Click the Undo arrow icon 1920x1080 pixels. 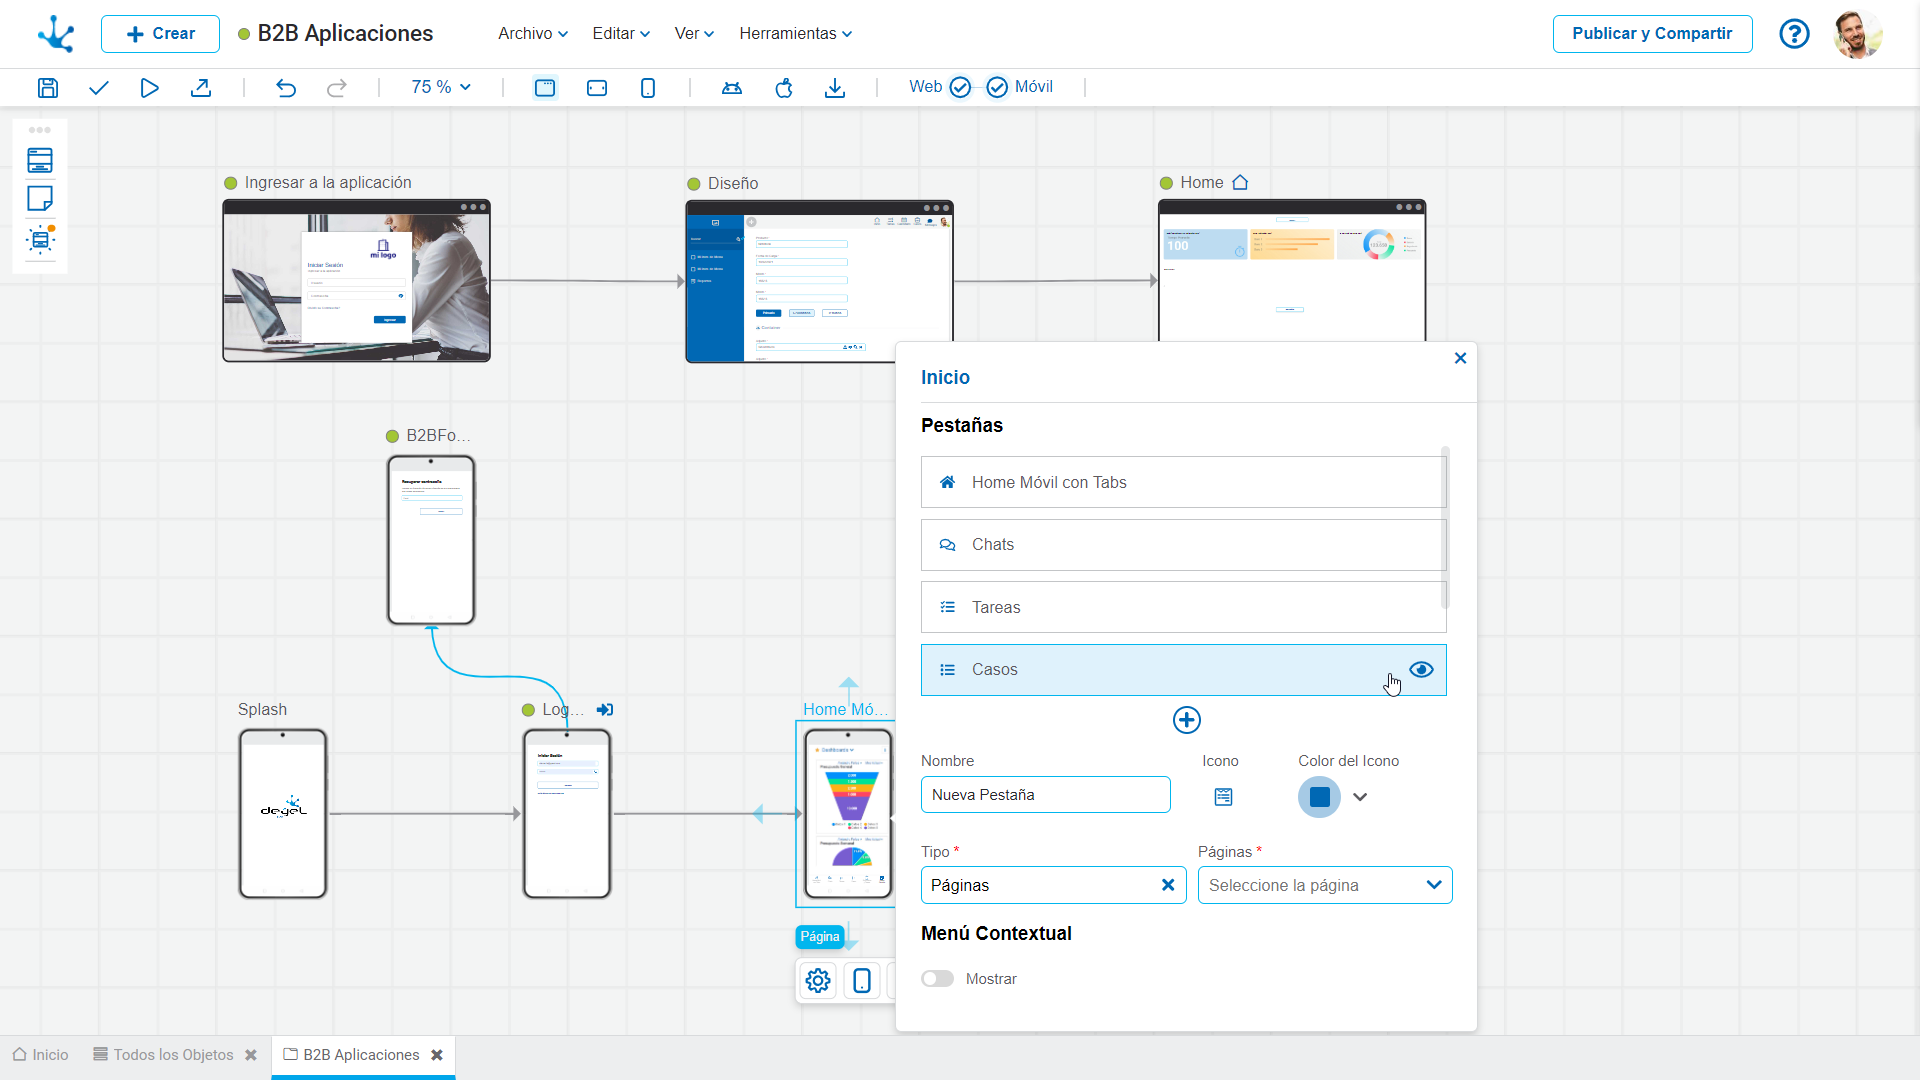click(x=286, y=87)
